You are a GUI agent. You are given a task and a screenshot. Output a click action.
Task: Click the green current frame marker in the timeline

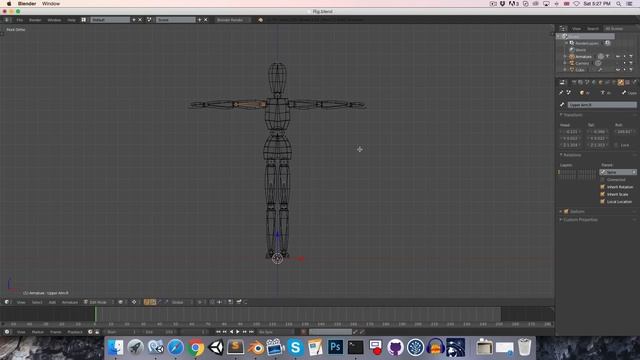tap(96, 314)
